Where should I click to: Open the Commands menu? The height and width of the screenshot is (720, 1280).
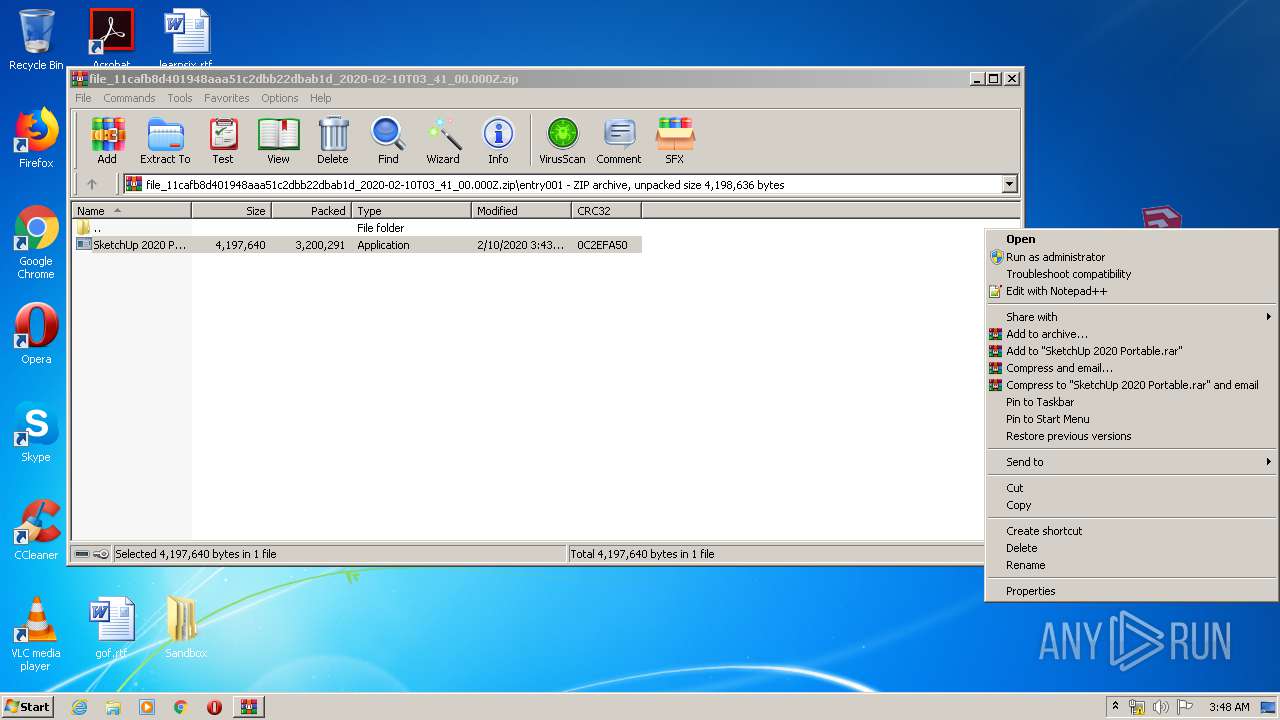[x=129, y=98]
